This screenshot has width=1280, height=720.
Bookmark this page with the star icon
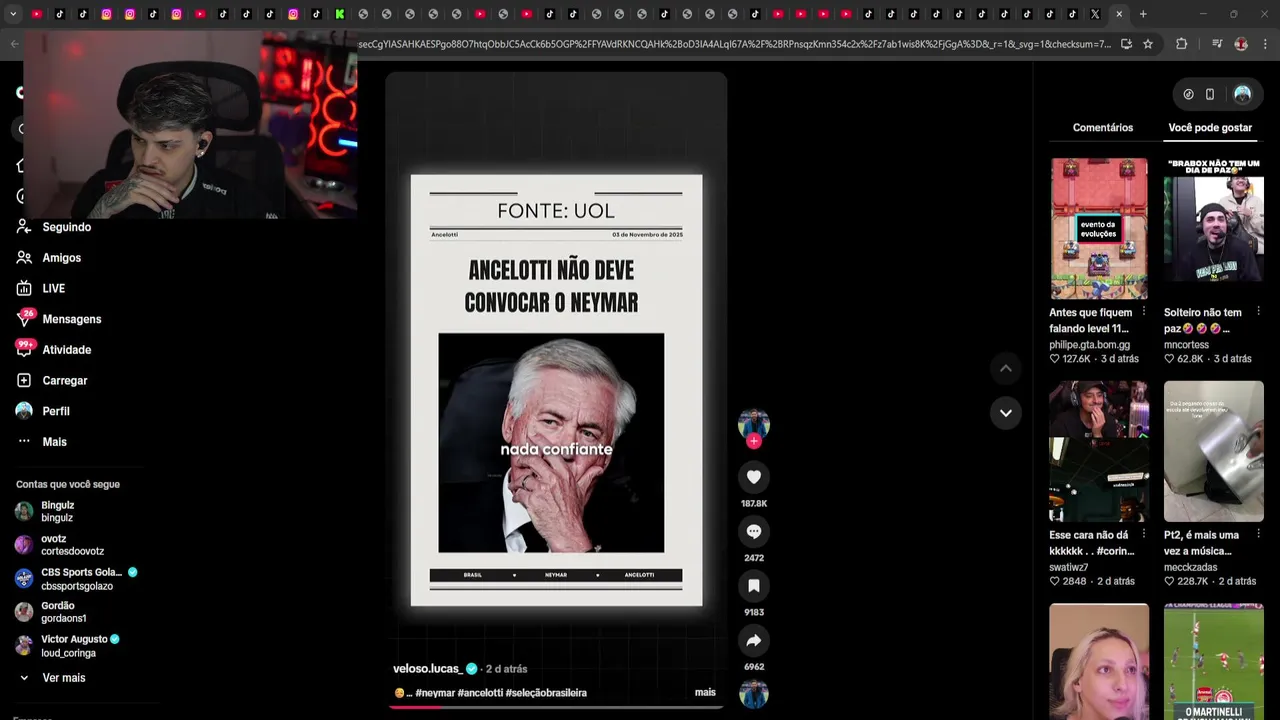[1148, 44]
